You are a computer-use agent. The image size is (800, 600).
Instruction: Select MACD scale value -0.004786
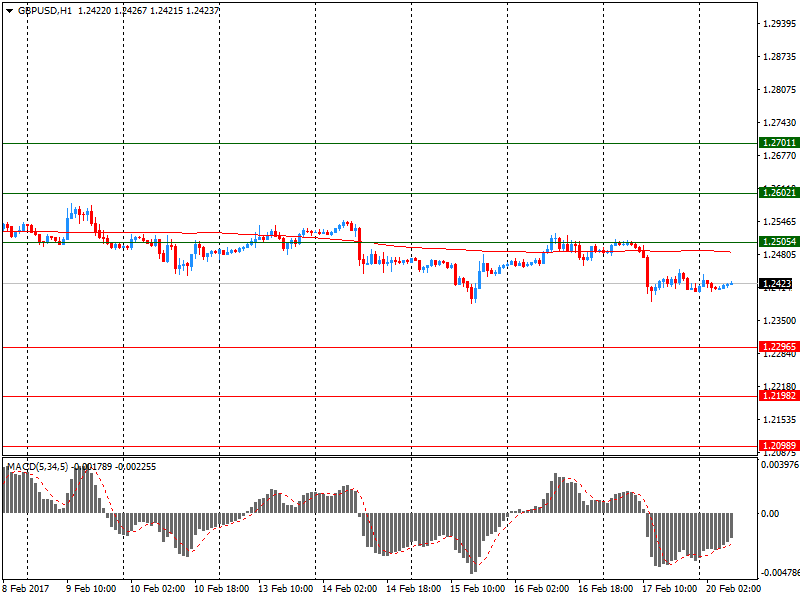[780, 572]
